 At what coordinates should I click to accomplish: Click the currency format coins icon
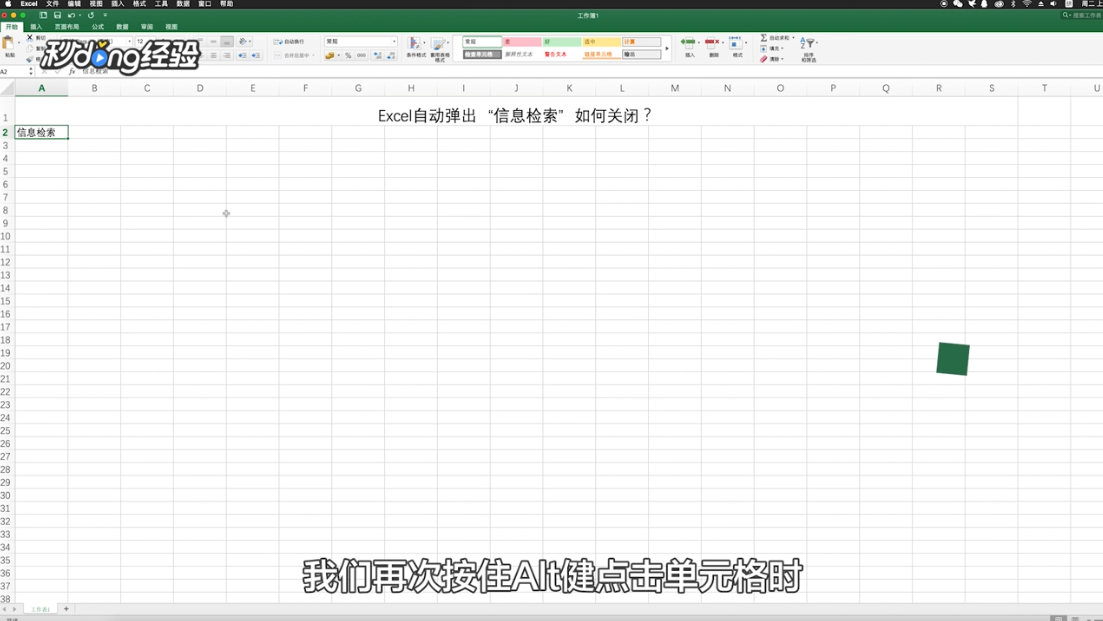tap(329, 55)
